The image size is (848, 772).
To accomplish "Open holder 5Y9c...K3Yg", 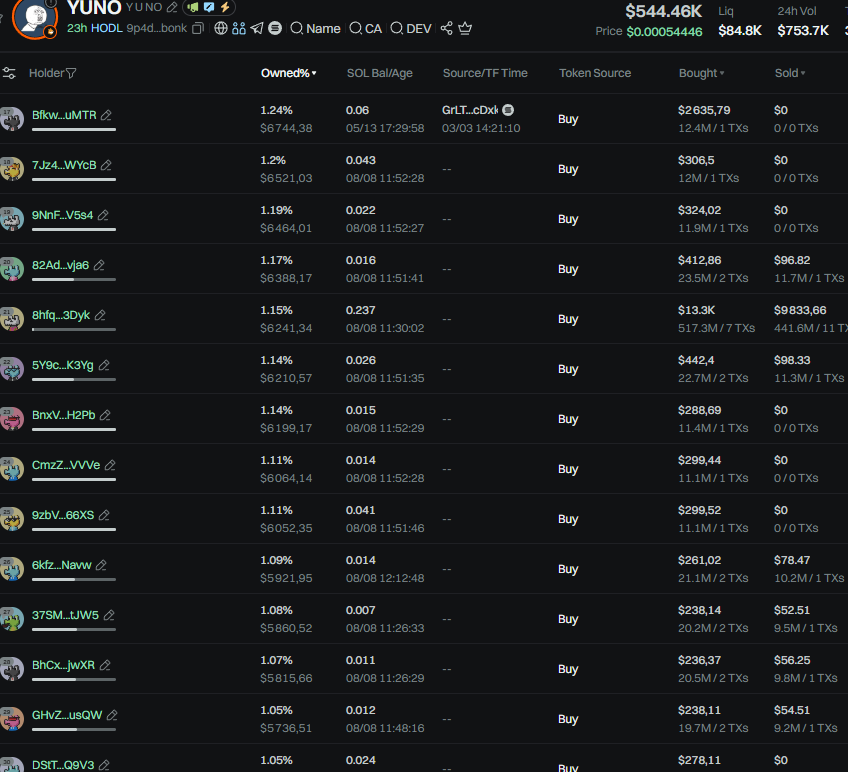I will point(62,365).
